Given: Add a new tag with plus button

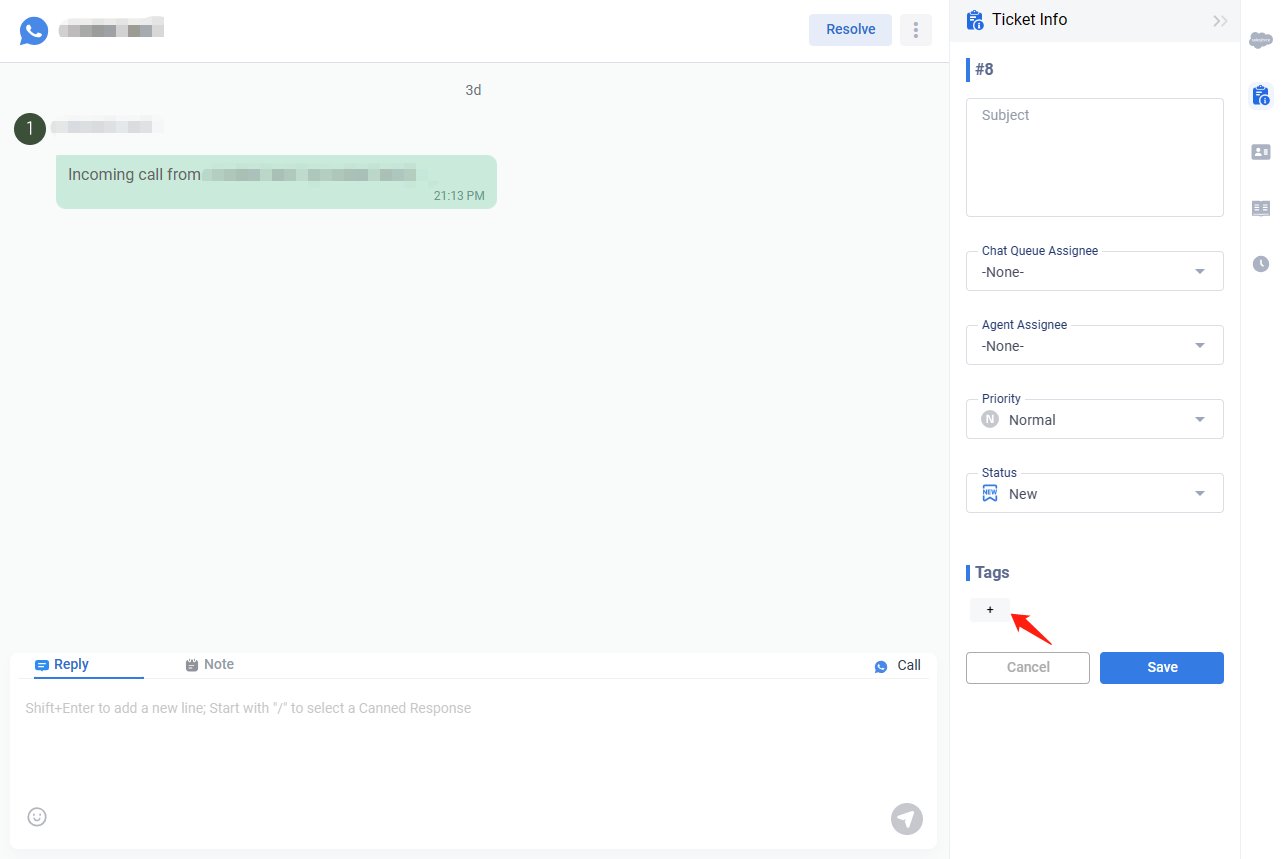Looking at the screenshot, I should 990,610.
